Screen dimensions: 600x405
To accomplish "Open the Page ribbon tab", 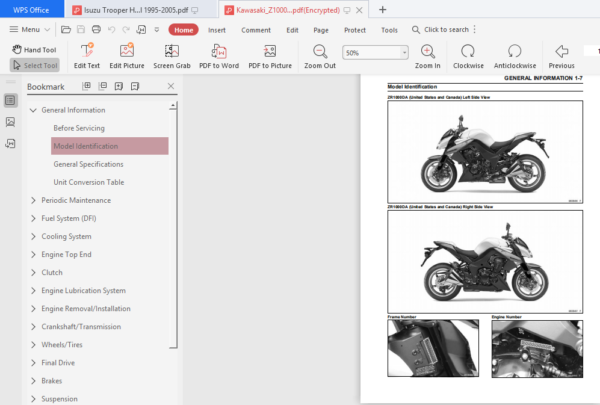I will (x=321, y=30).
